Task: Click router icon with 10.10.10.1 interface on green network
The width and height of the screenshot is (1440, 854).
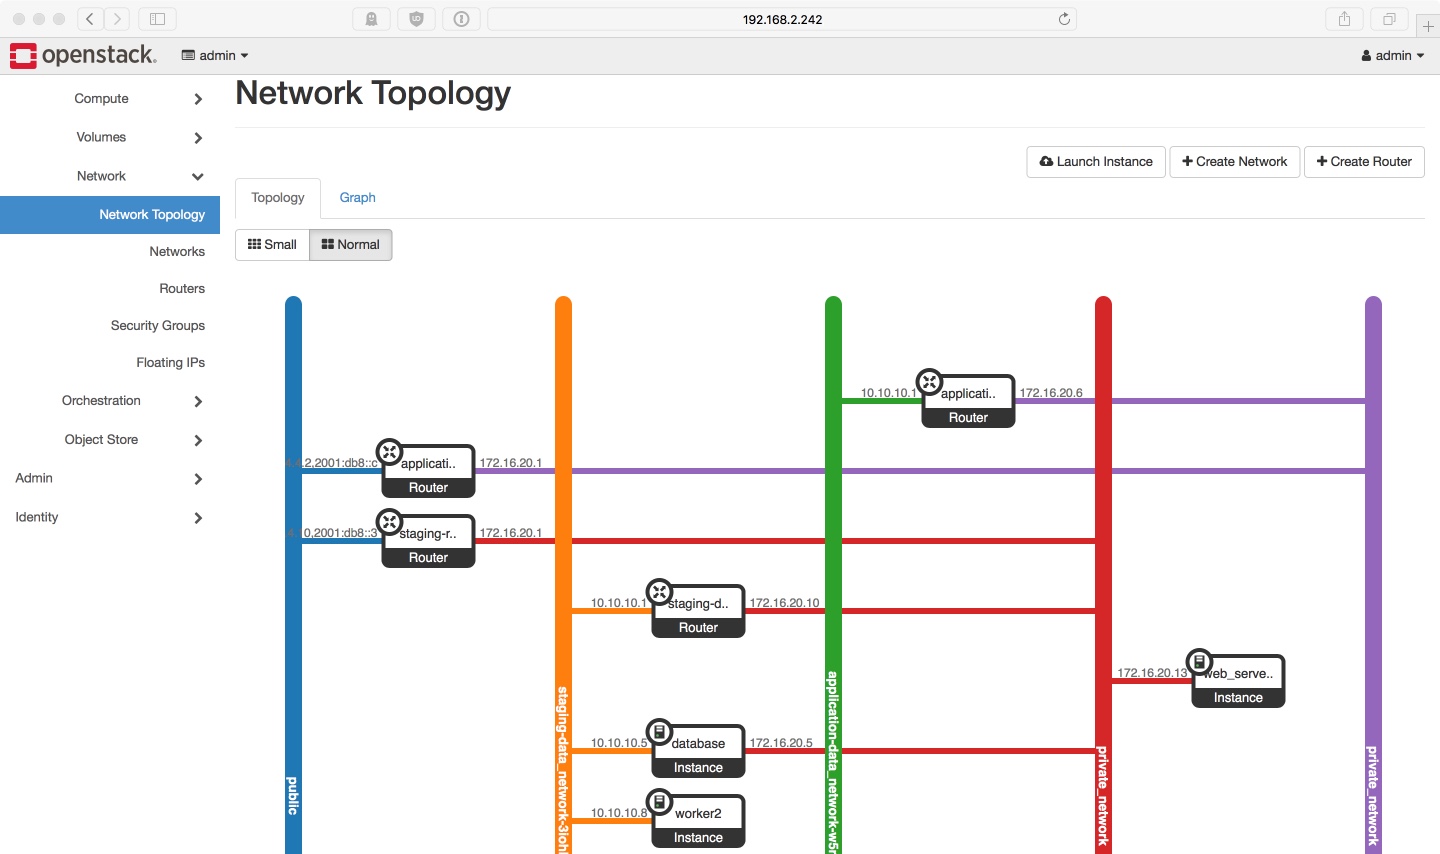Action: tap(929, 382)
